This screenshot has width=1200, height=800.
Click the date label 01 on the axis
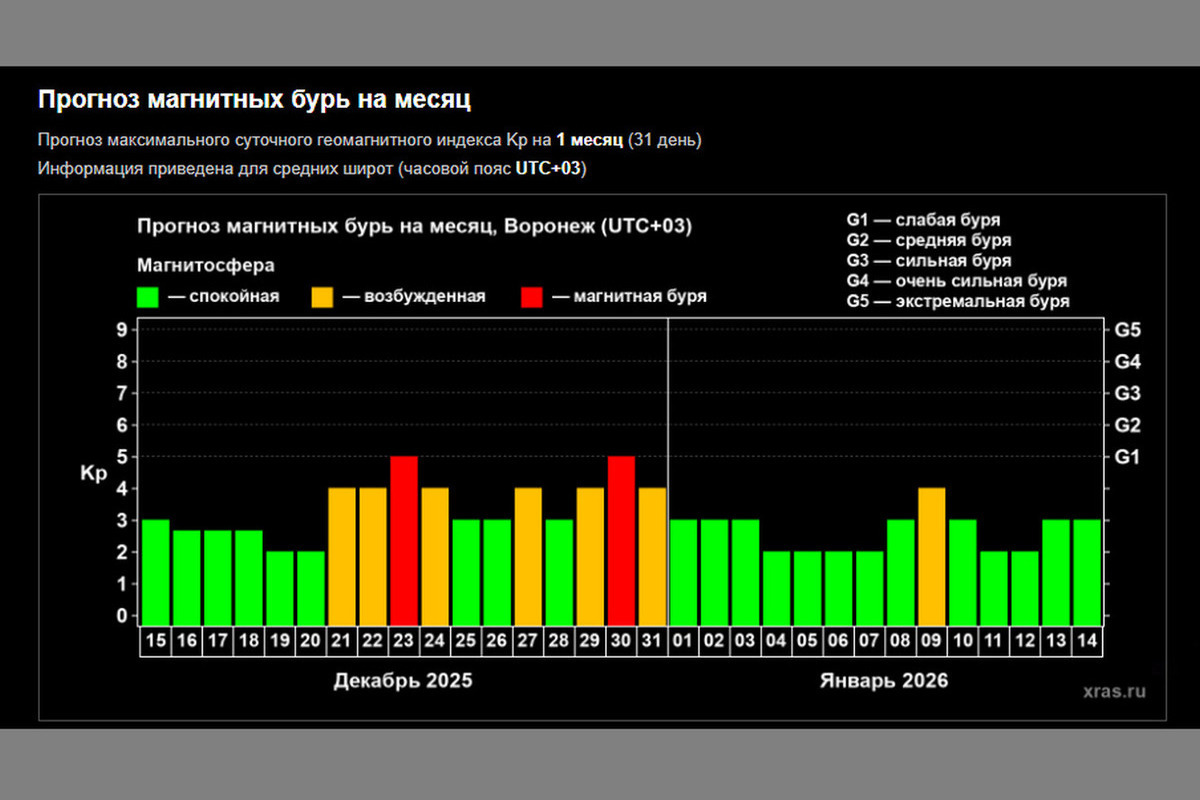684,643
